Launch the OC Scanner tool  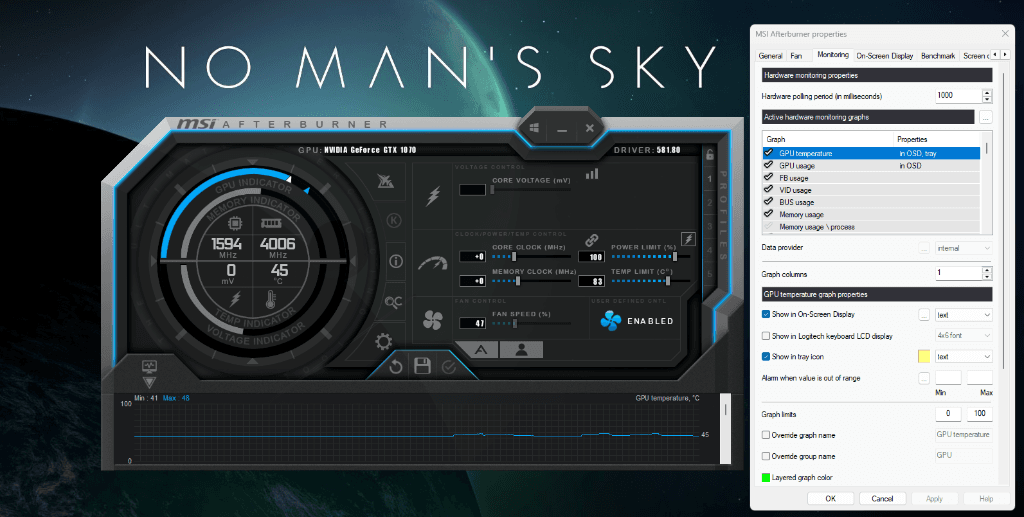pos(394,301)
